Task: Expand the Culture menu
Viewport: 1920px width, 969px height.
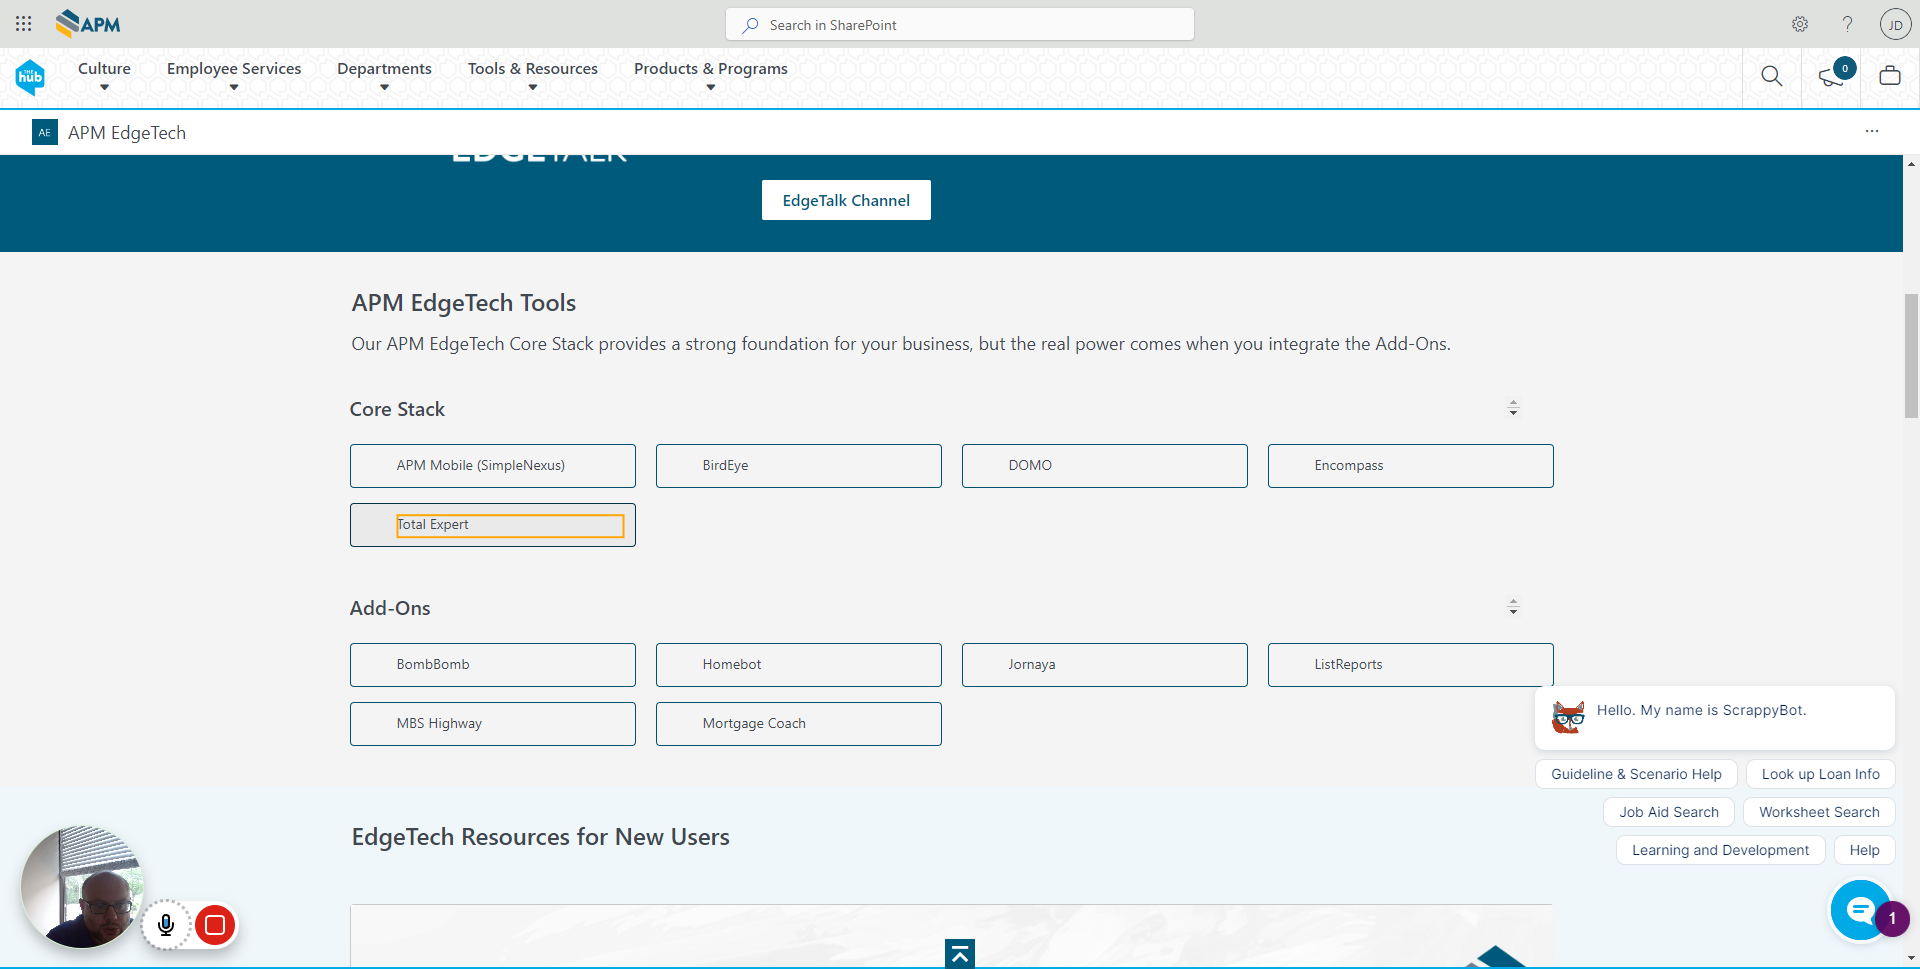Action: tap(104, 77)
